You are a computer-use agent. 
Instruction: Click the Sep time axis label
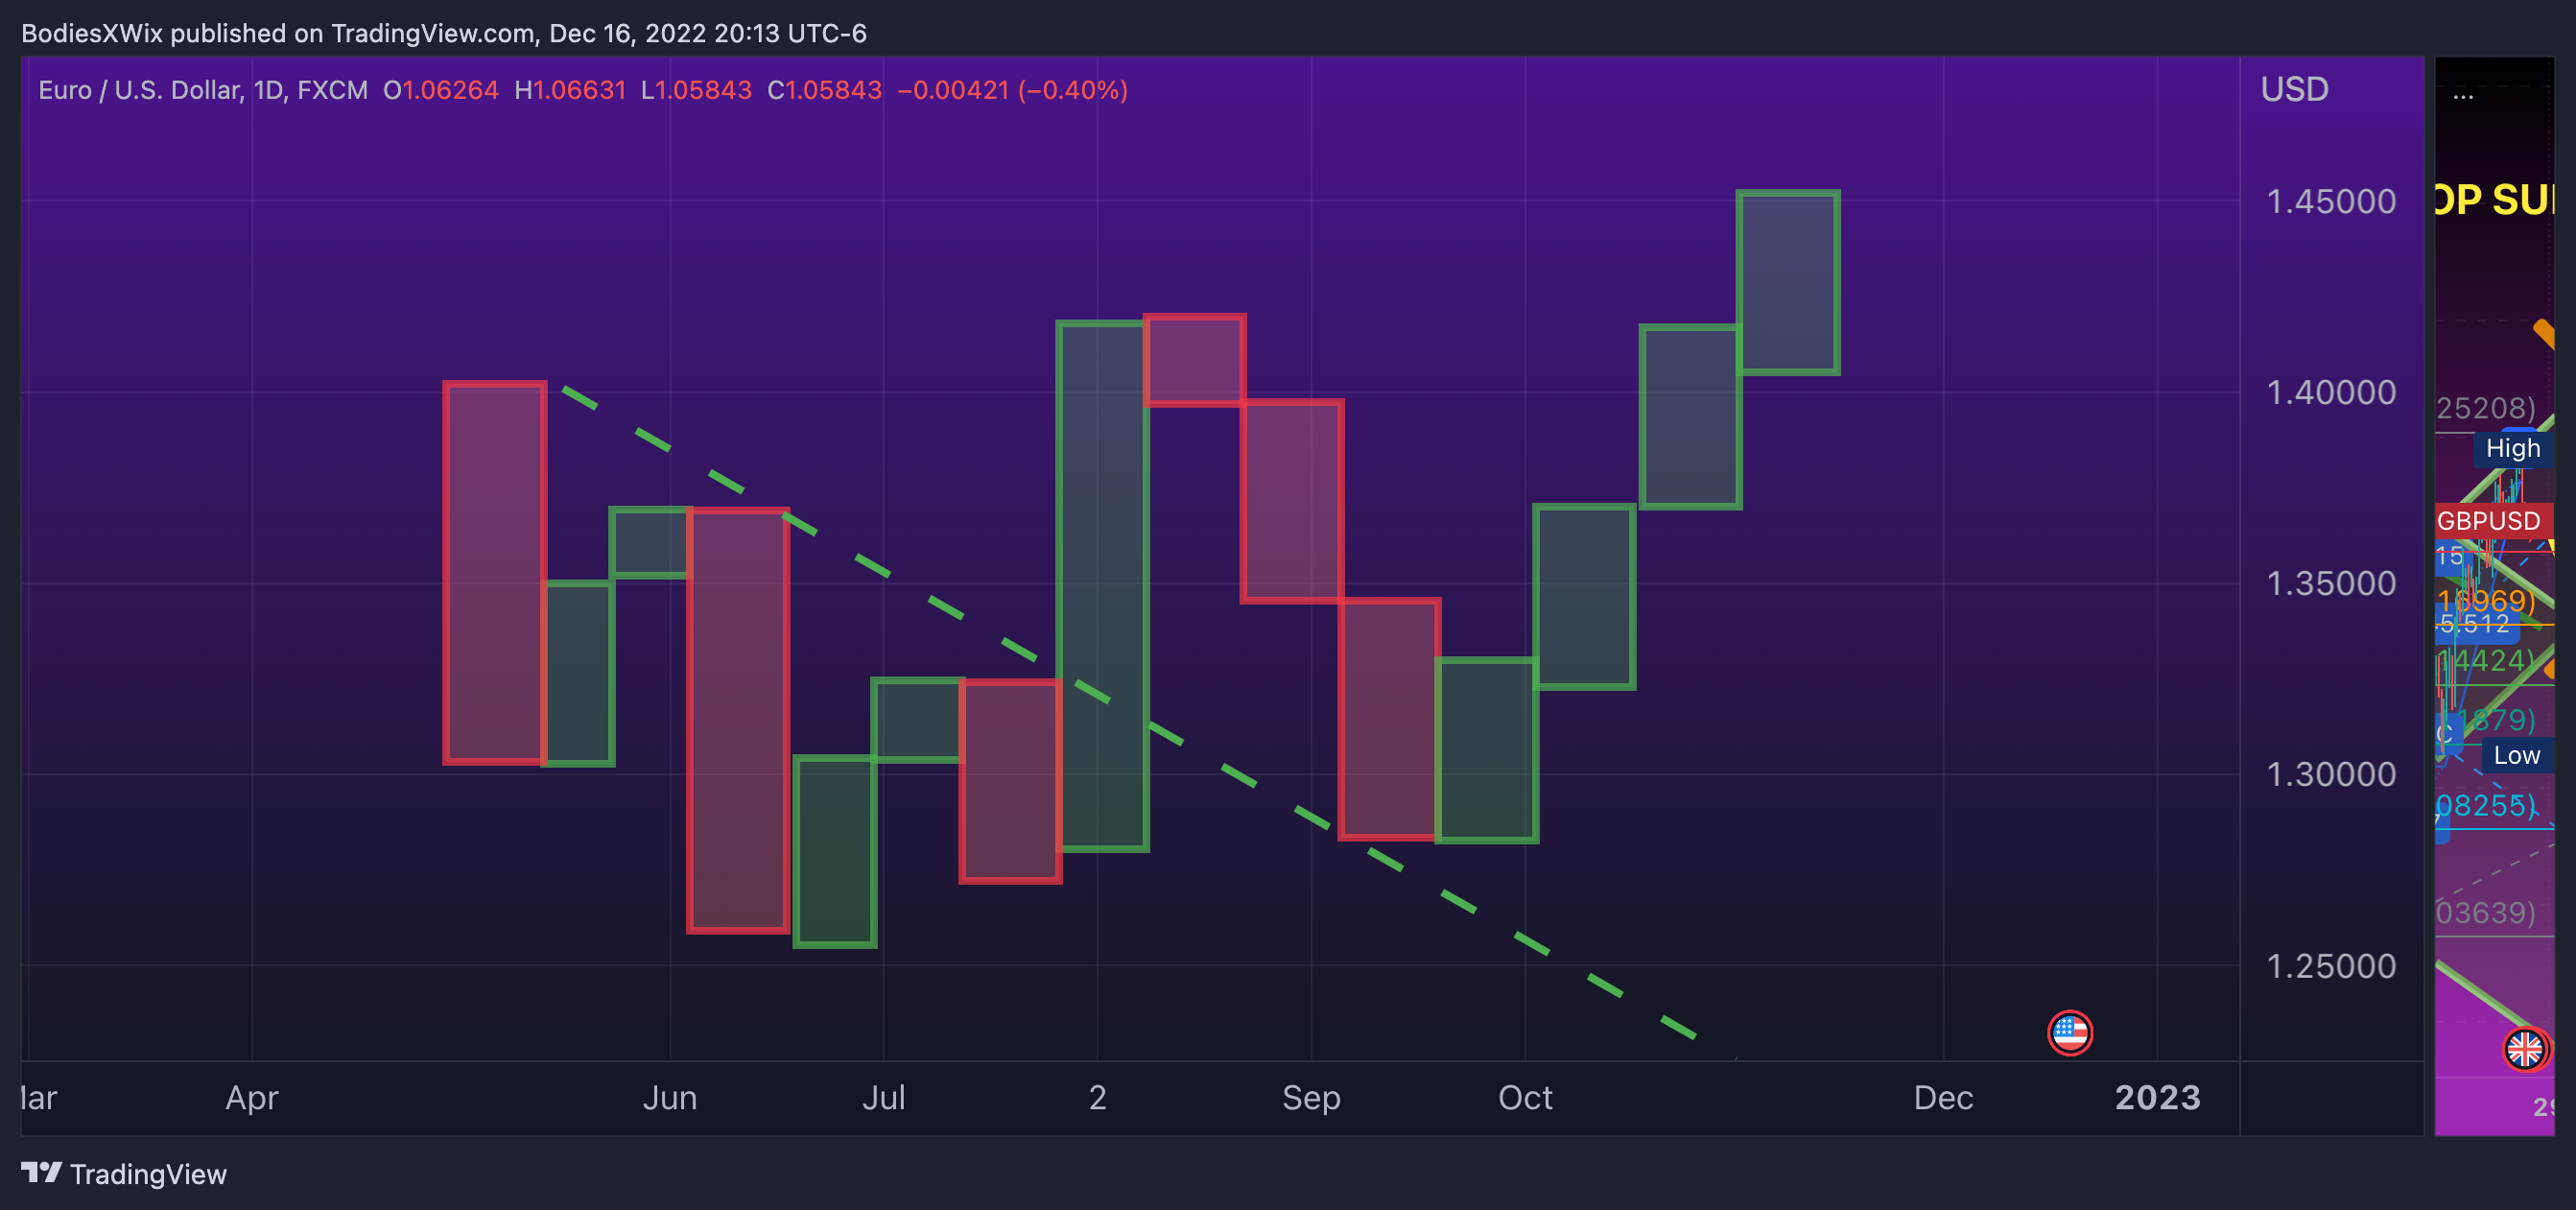[x=1311, y=1097]
